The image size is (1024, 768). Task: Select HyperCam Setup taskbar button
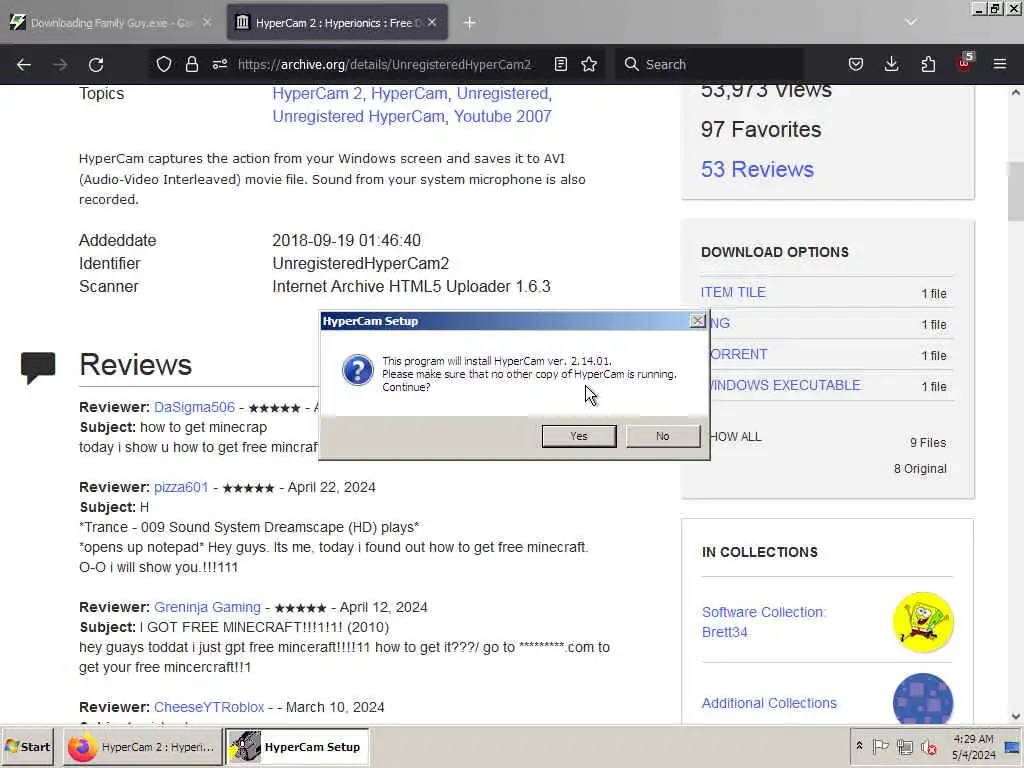pyautogui.click(x=297, y=747)
